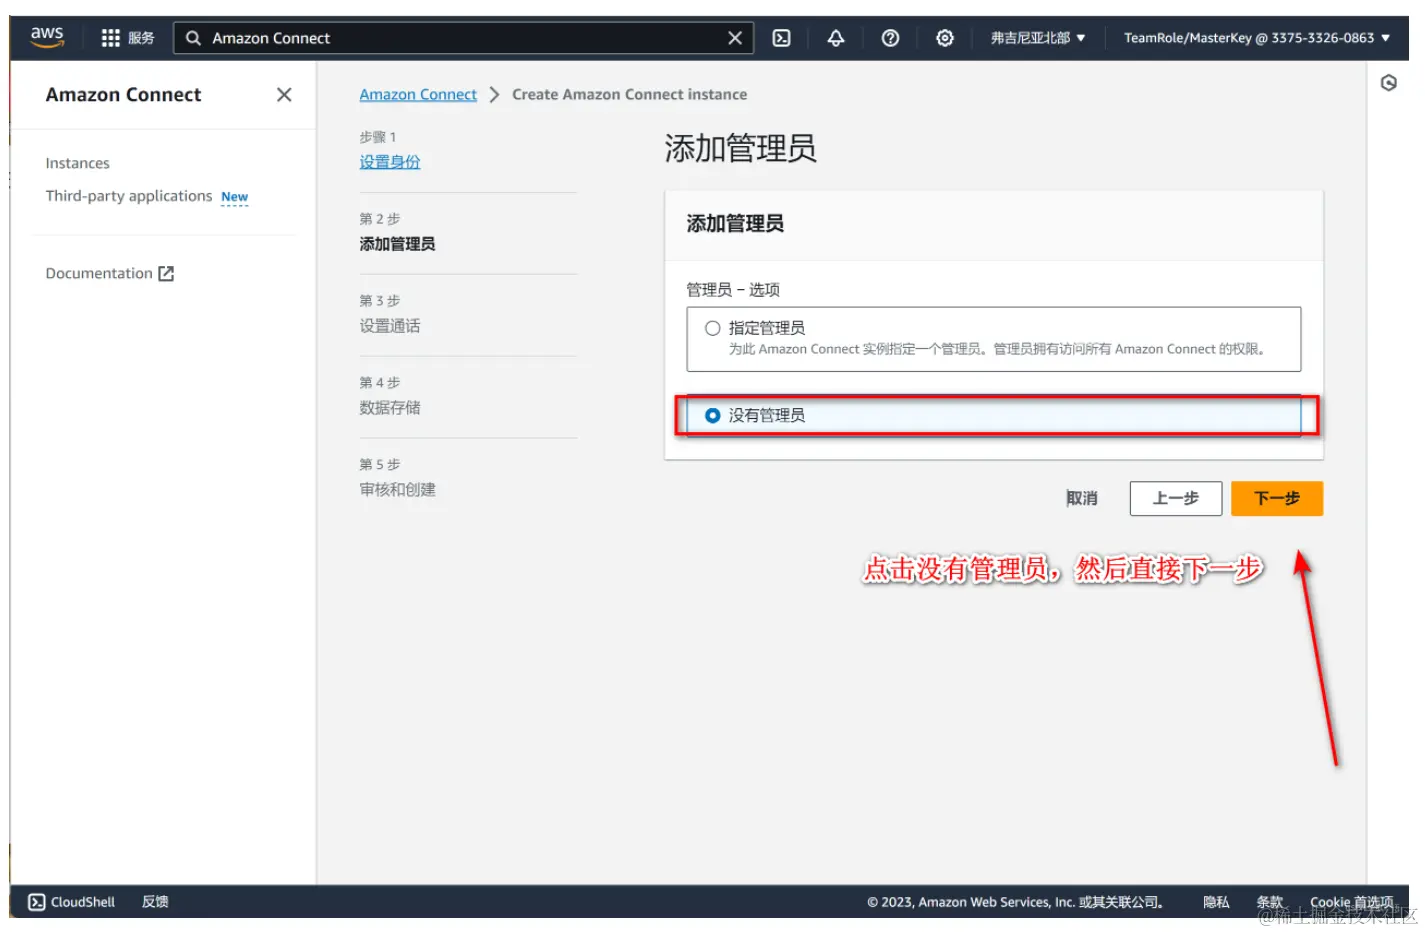Clear the search box with X icon

tap(735, 38)
